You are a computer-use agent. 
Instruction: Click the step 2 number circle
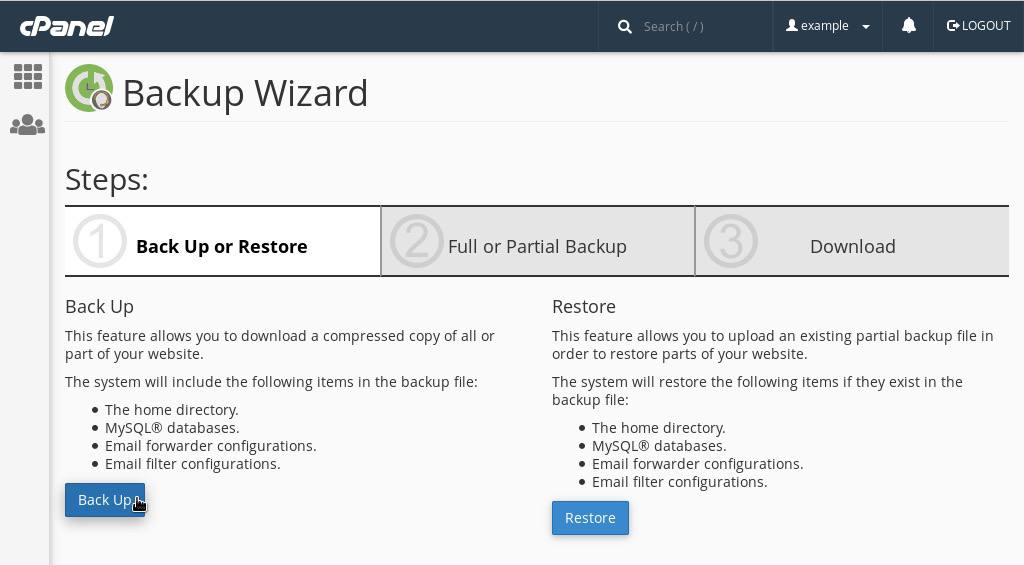(x=416, y=241)
